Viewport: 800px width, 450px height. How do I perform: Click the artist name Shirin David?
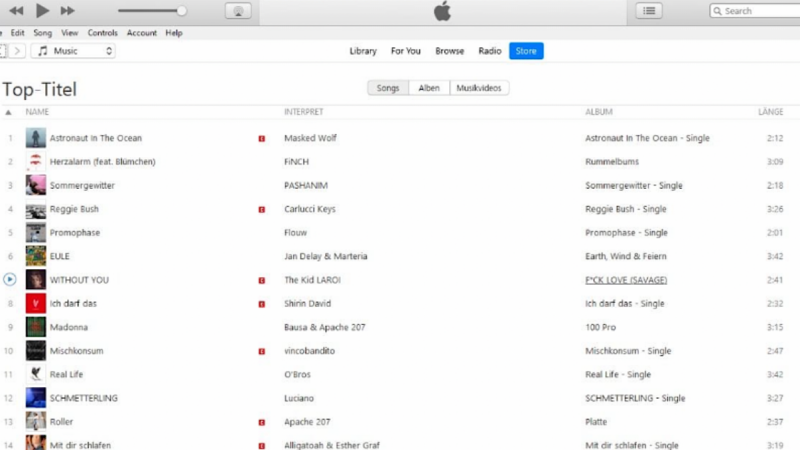pyautogui.click(x=308, y=304)
